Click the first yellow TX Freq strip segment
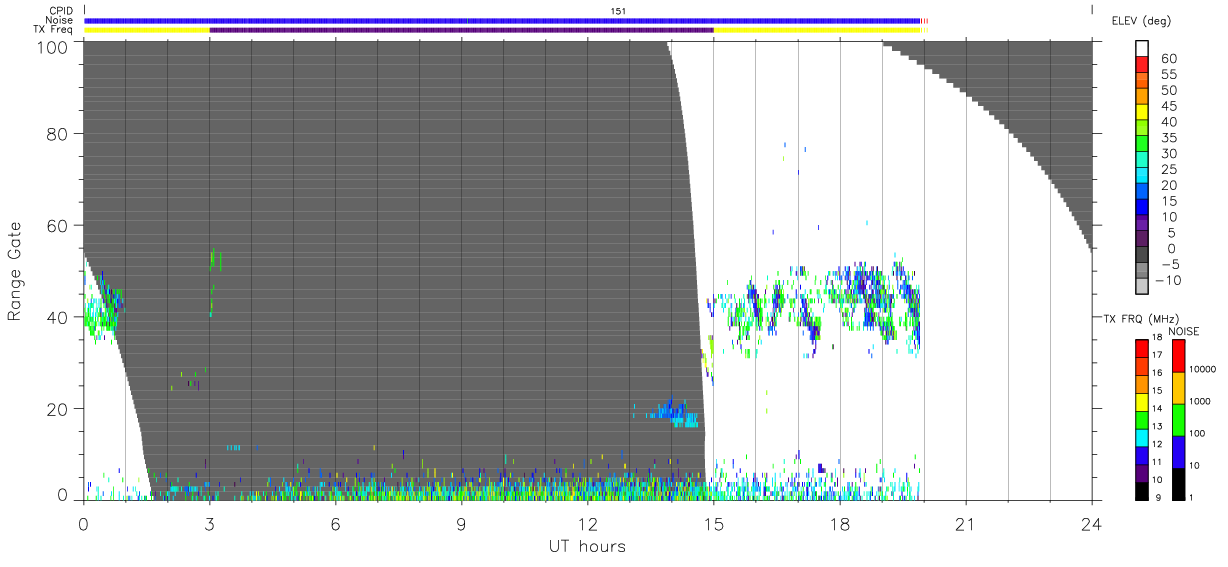Viewport: 1228px width, 567px height. [147, 30]
